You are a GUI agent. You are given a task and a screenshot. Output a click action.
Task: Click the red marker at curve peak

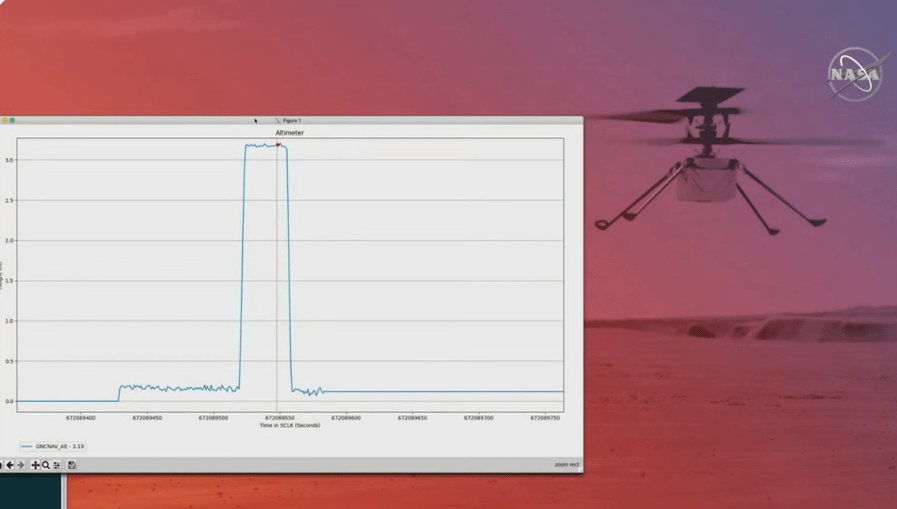(x=278, y=145)
